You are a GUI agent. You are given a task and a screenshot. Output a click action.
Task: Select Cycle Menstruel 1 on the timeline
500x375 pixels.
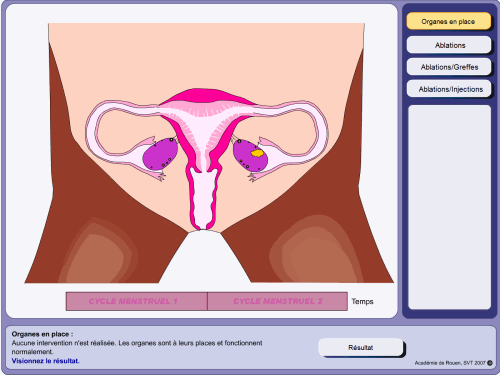[137, 301]
